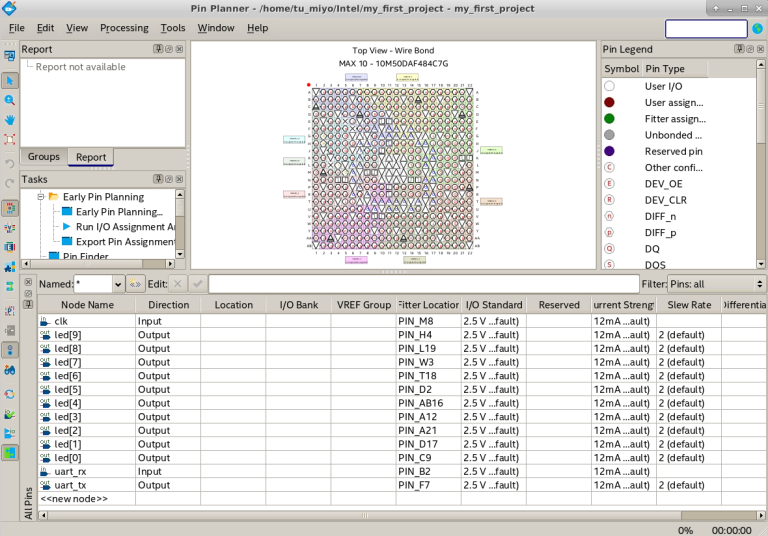Click the top-right search input field
This screenshot has width=768, height=536.
[x=706, y=29]
